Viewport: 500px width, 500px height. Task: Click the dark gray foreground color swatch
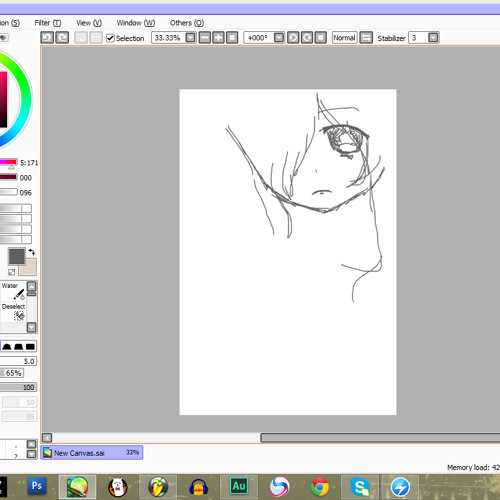click(16, 257)
